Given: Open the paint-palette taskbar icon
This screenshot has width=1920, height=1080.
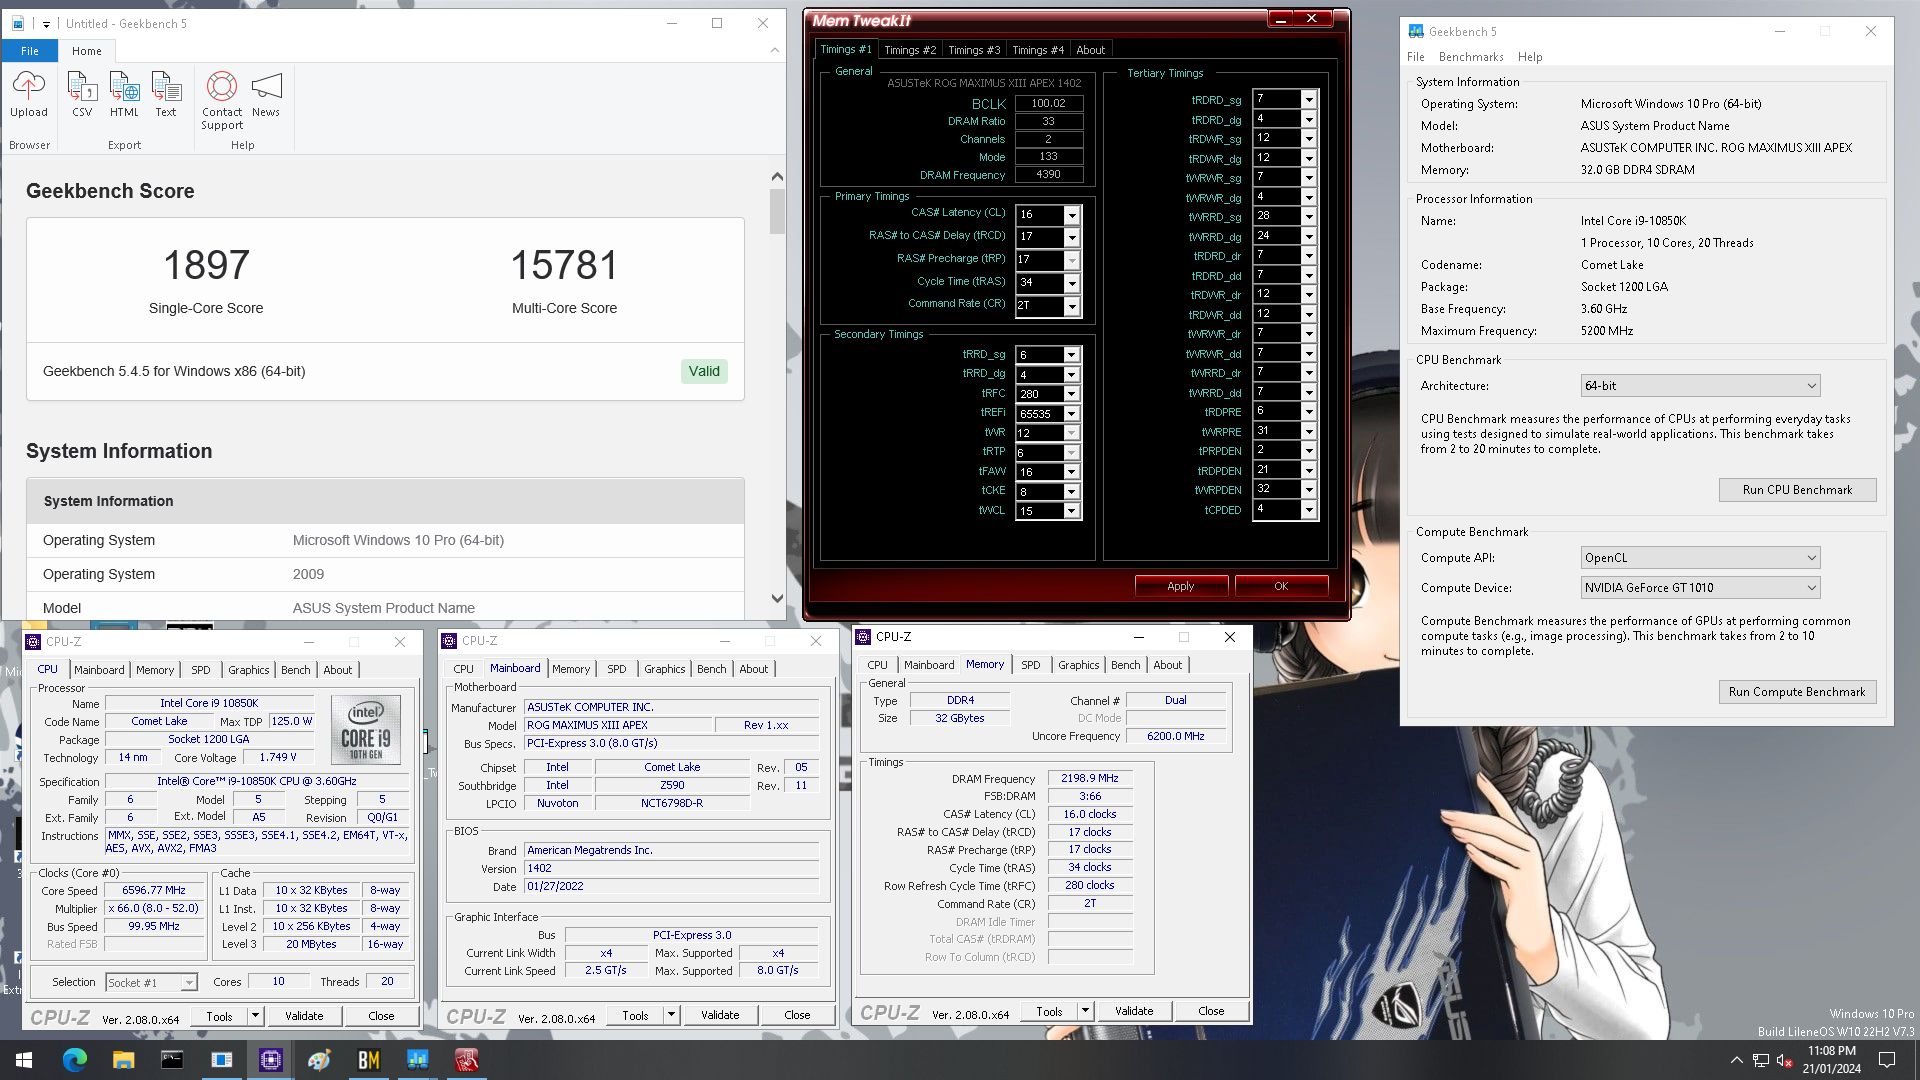Looking at the screenshot, I should coord(319,1060).
